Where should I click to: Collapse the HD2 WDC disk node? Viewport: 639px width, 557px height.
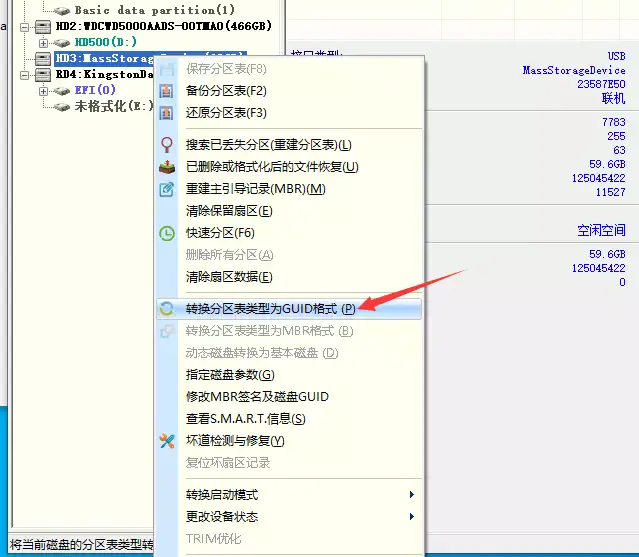(25, 27)
